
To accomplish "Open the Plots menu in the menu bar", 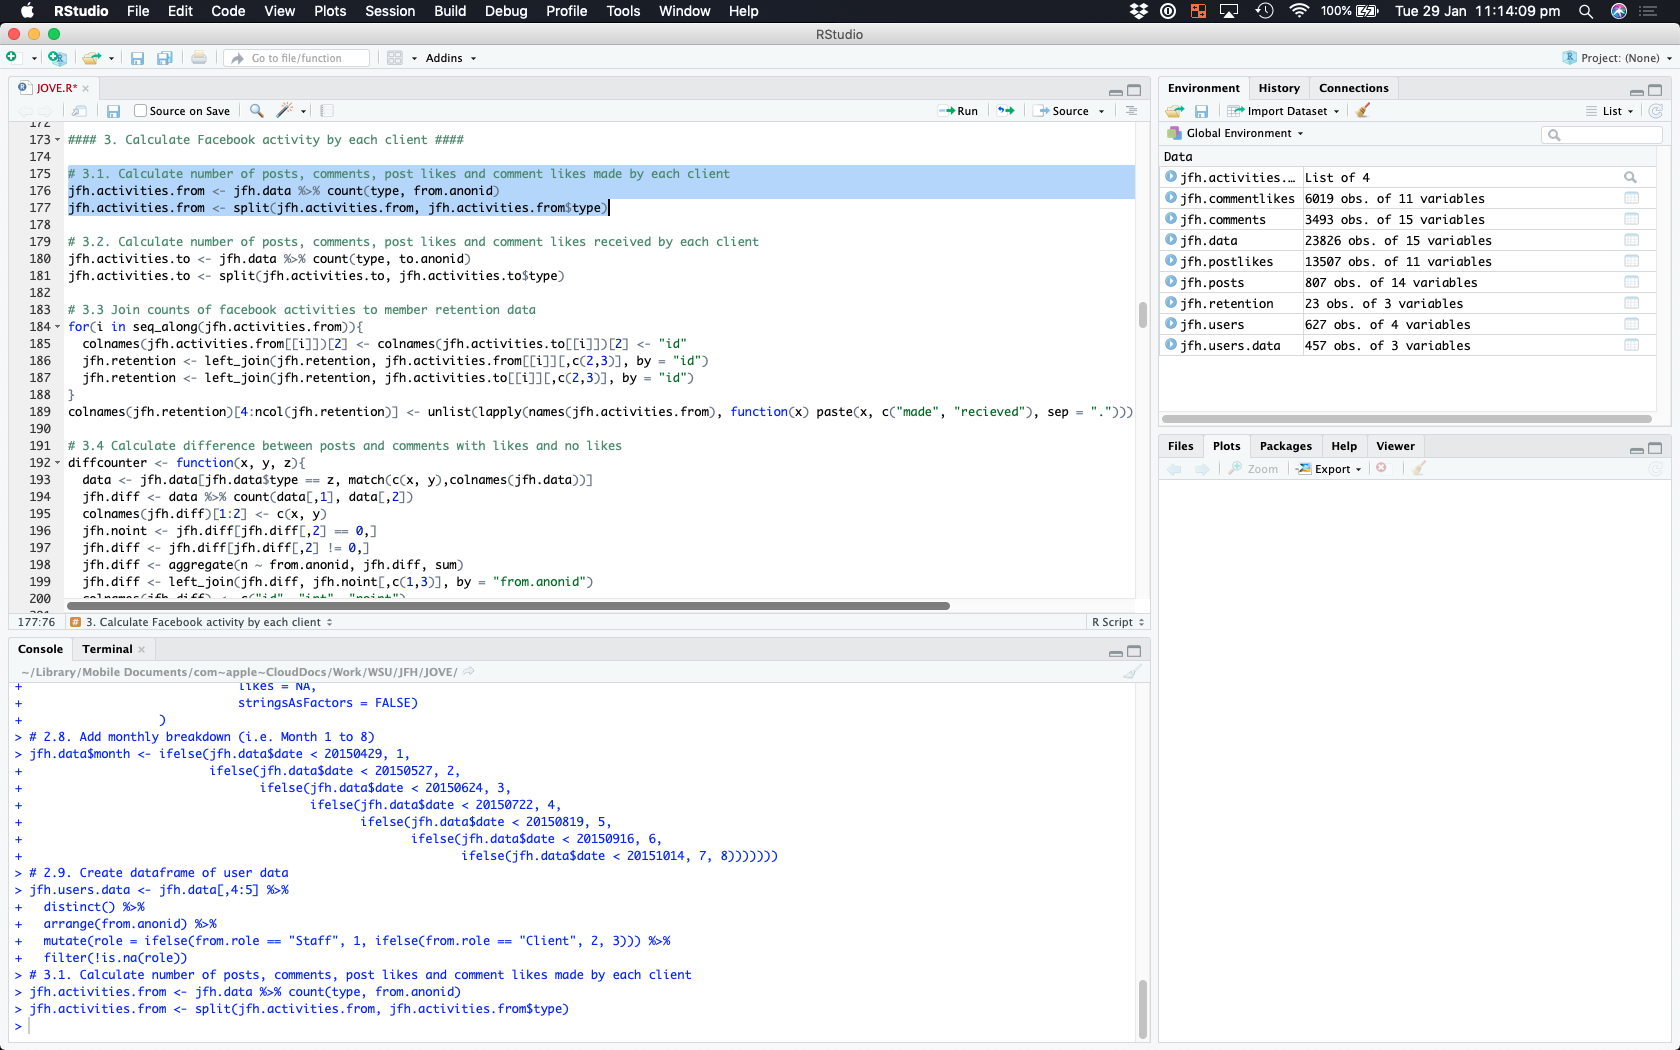I will 330,11.
